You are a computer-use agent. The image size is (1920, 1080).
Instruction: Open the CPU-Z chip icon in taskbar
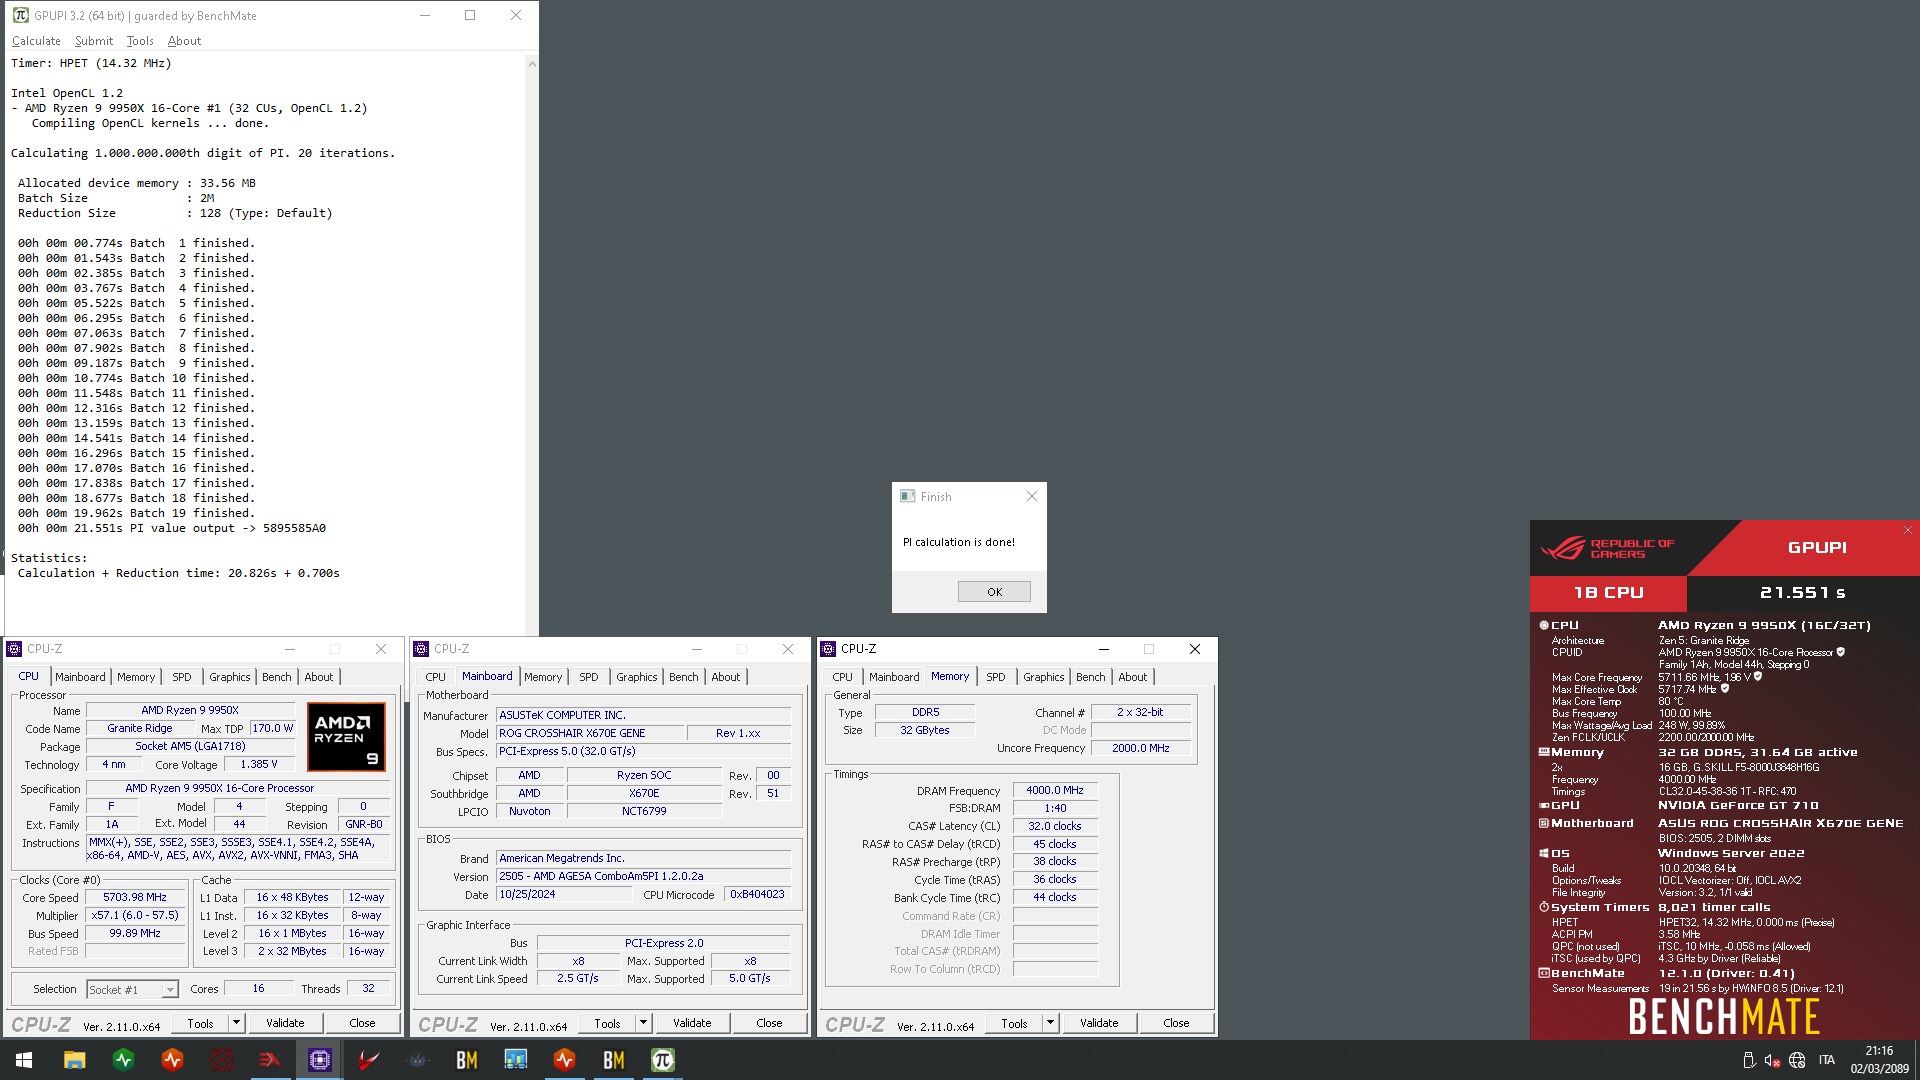coord(320,1060)
